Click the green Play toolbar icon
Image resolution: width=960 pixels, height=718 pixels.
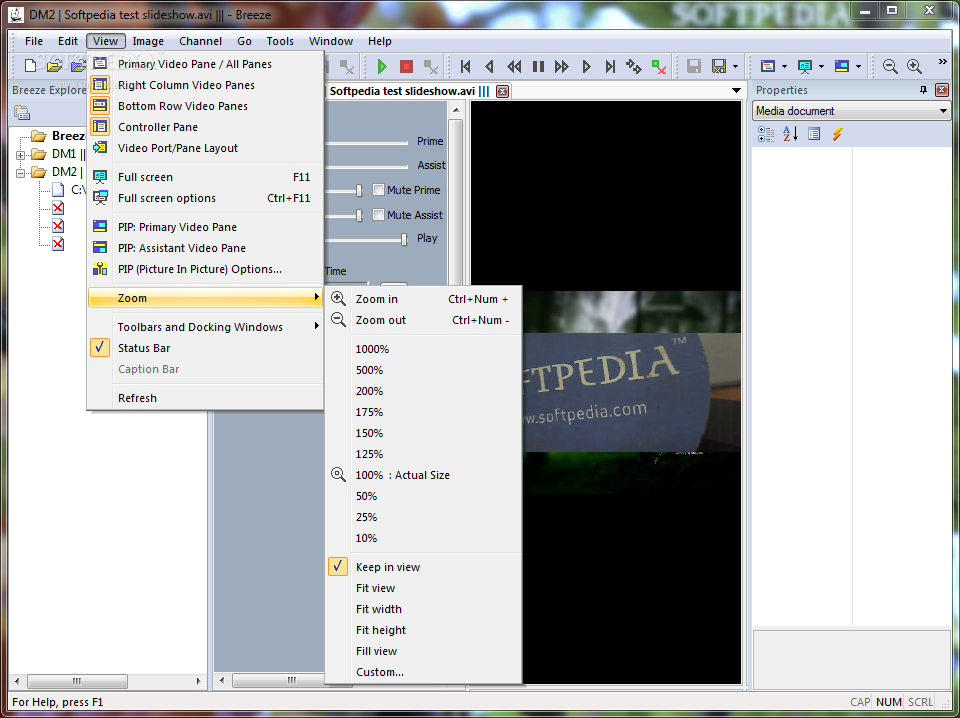(382, 66)
